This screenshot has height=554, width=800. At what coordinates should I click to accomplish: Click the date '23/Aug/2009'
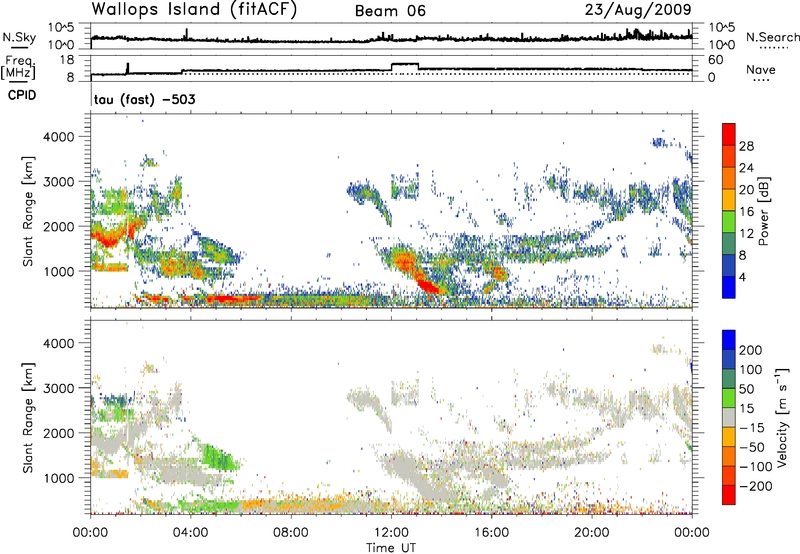[638, 9]
